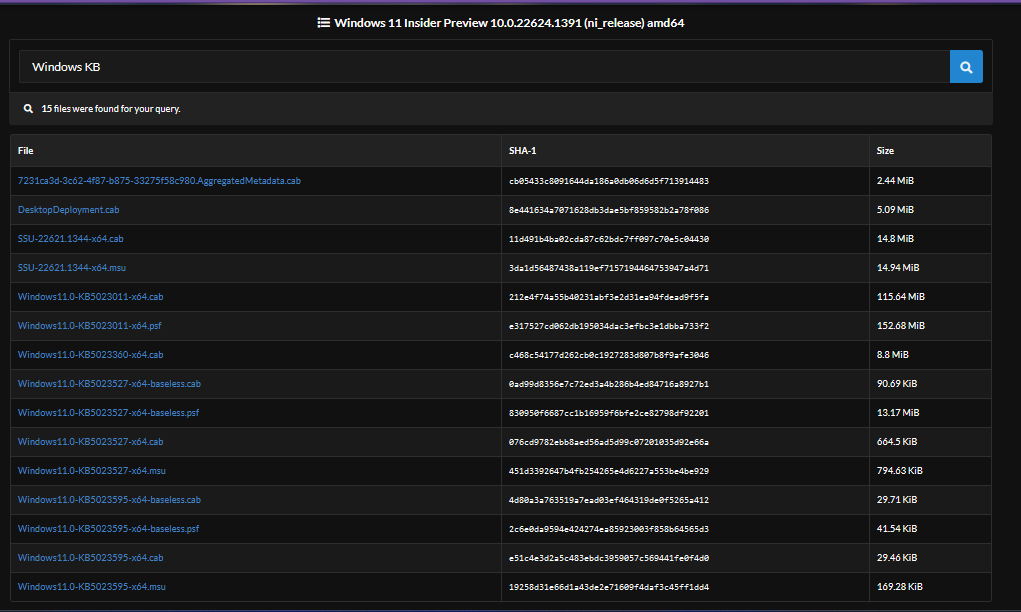The height and width of the screenshot is (612, 1021).
Task: Select SHA-1 hash starting with 830950f6
Action: [609, 413]
